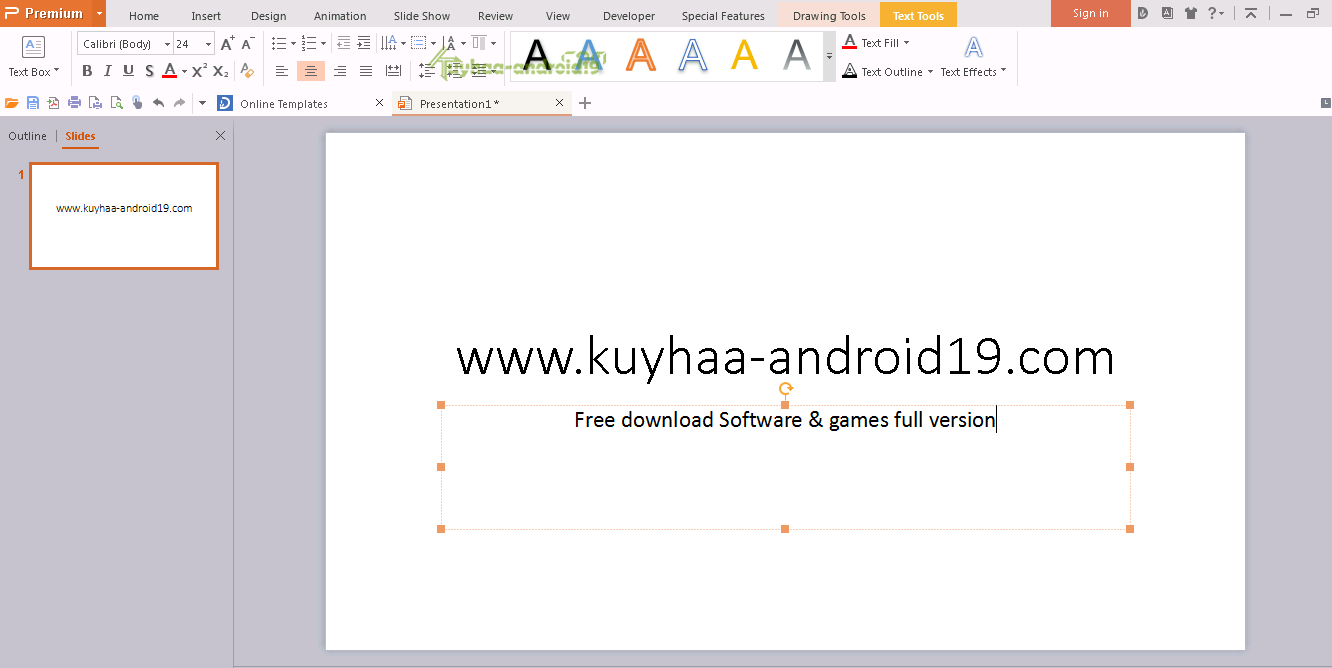Viewport: 1332px width, 668px height.
Task: Close the Presentation1 document tab
Action: (x=559, y=103)
